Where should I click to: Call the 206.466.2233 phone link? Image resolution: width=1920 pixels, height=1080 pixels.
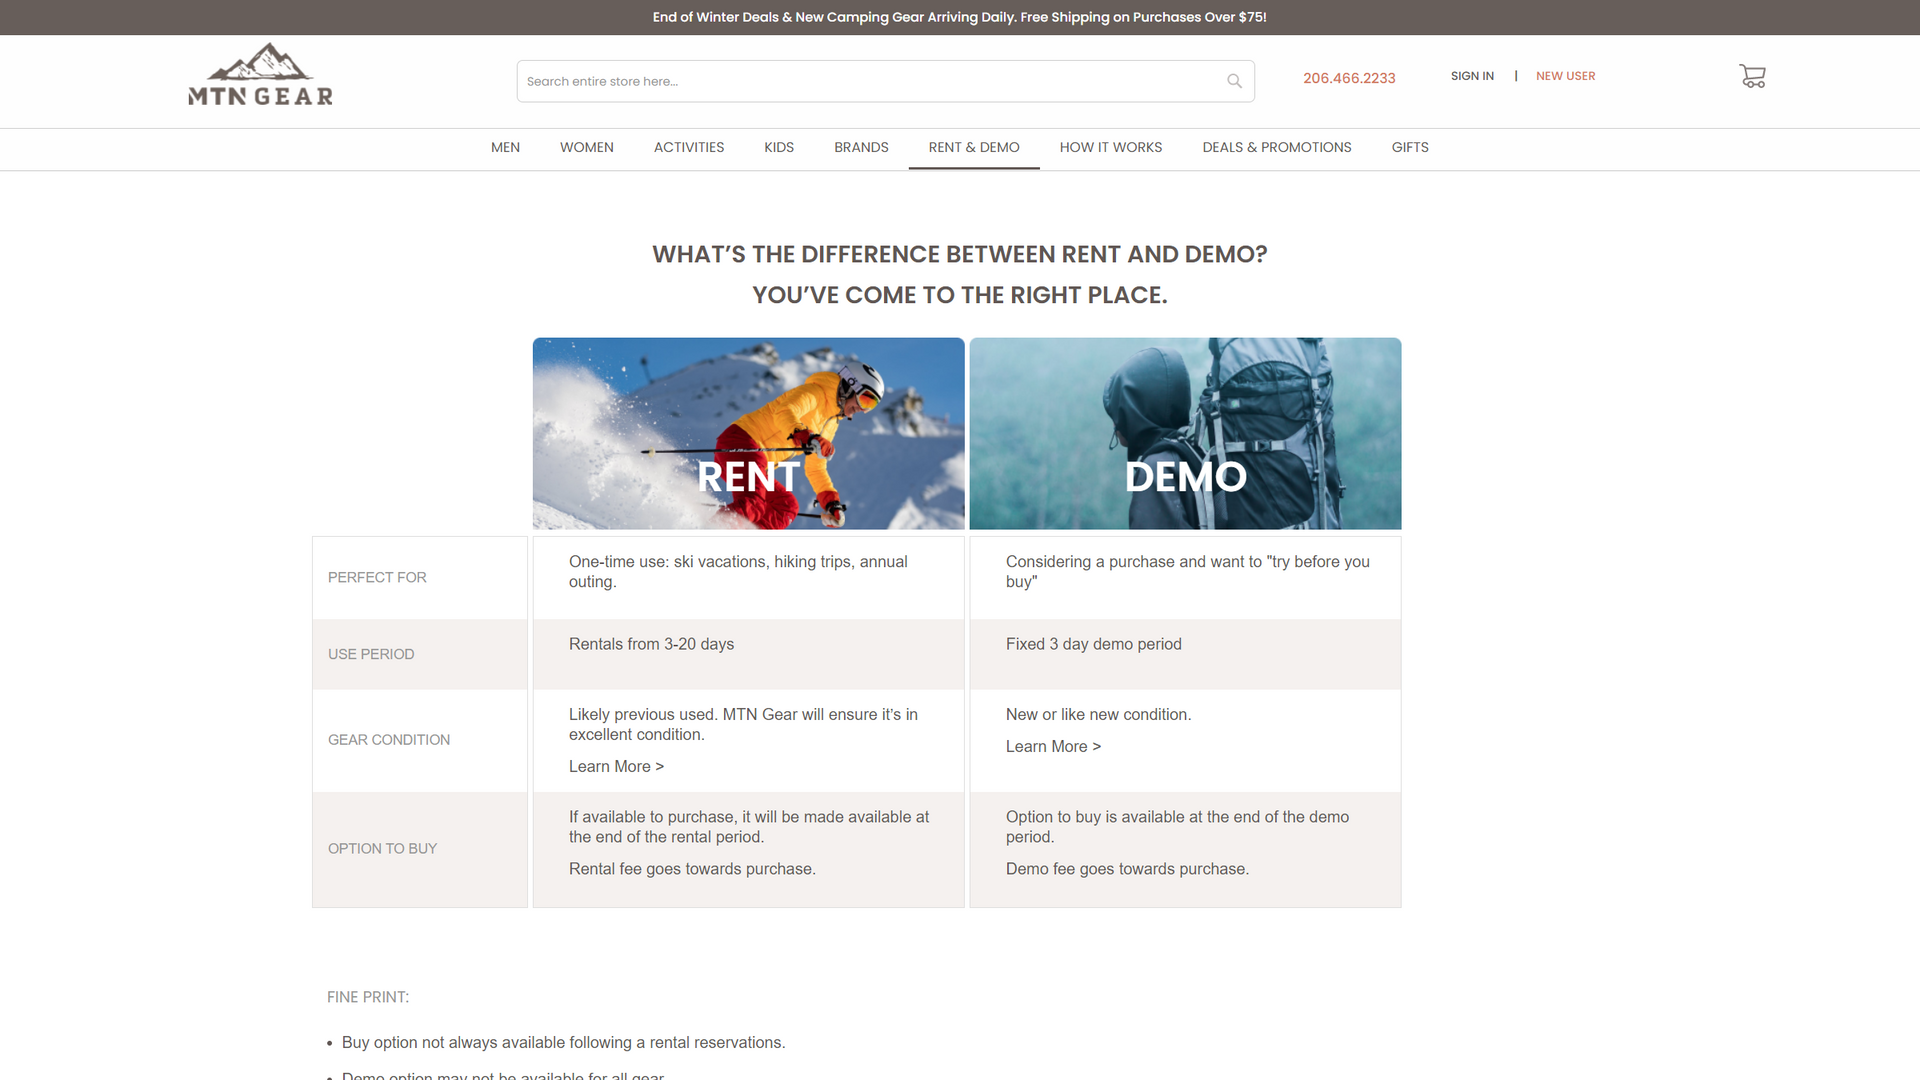pyautogui.click(x=1348, y=78)
